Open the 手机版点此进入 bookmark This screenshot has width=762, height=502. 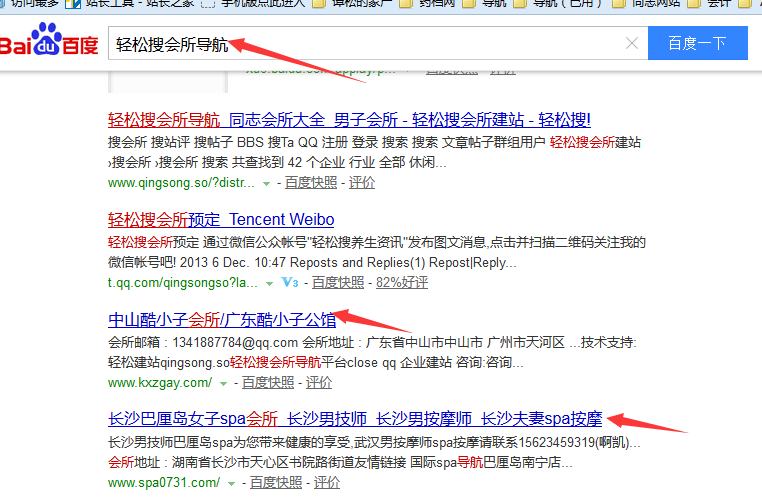(254, 3)
